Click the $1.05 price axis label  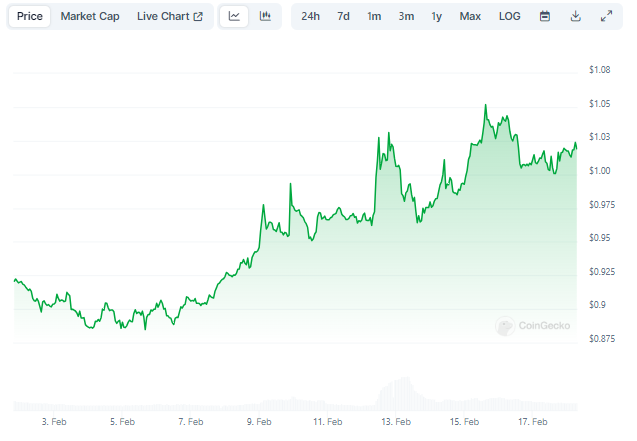[600, 104]
